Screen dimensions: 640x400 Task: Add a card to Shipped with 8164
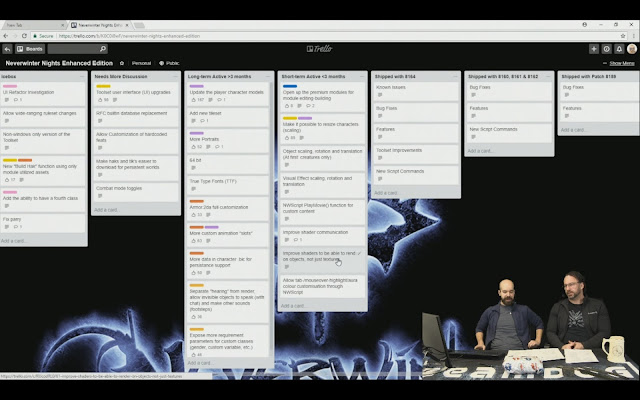[x=386, y=193]
